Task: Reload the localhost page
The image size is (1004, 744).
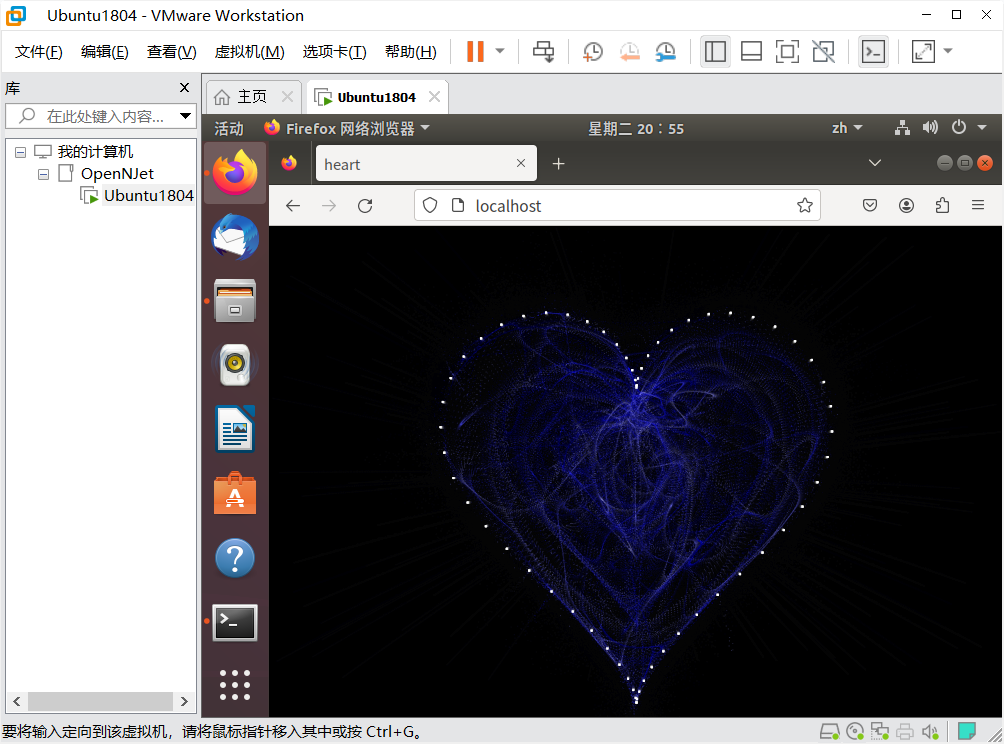Action: point(365,206)
